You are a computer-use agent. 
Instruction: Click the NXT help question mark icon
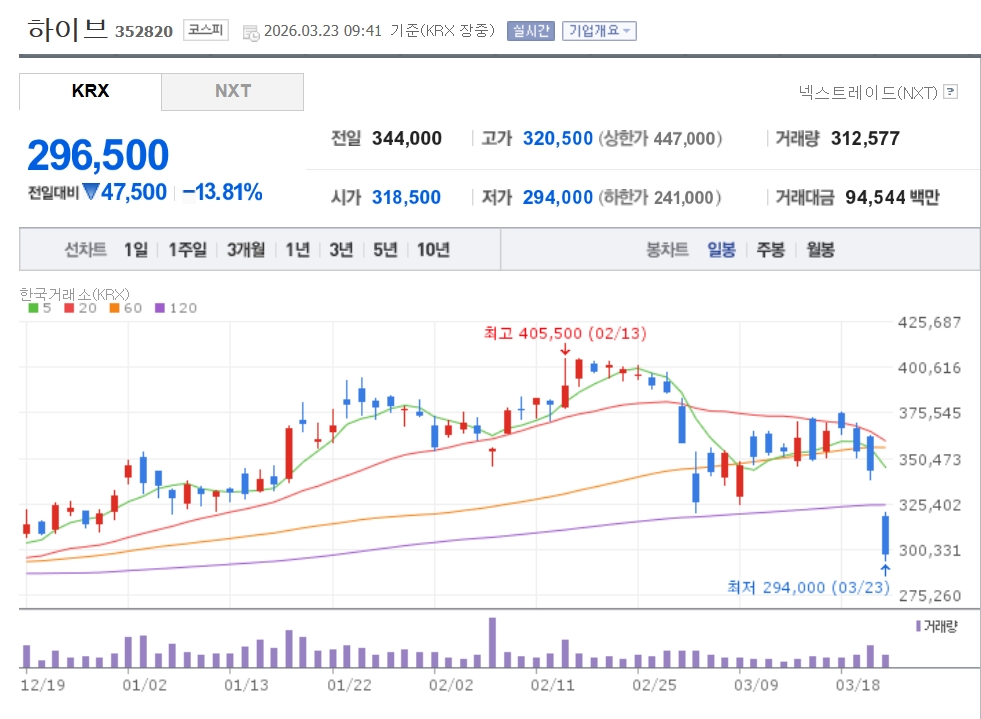pos(950,92)
